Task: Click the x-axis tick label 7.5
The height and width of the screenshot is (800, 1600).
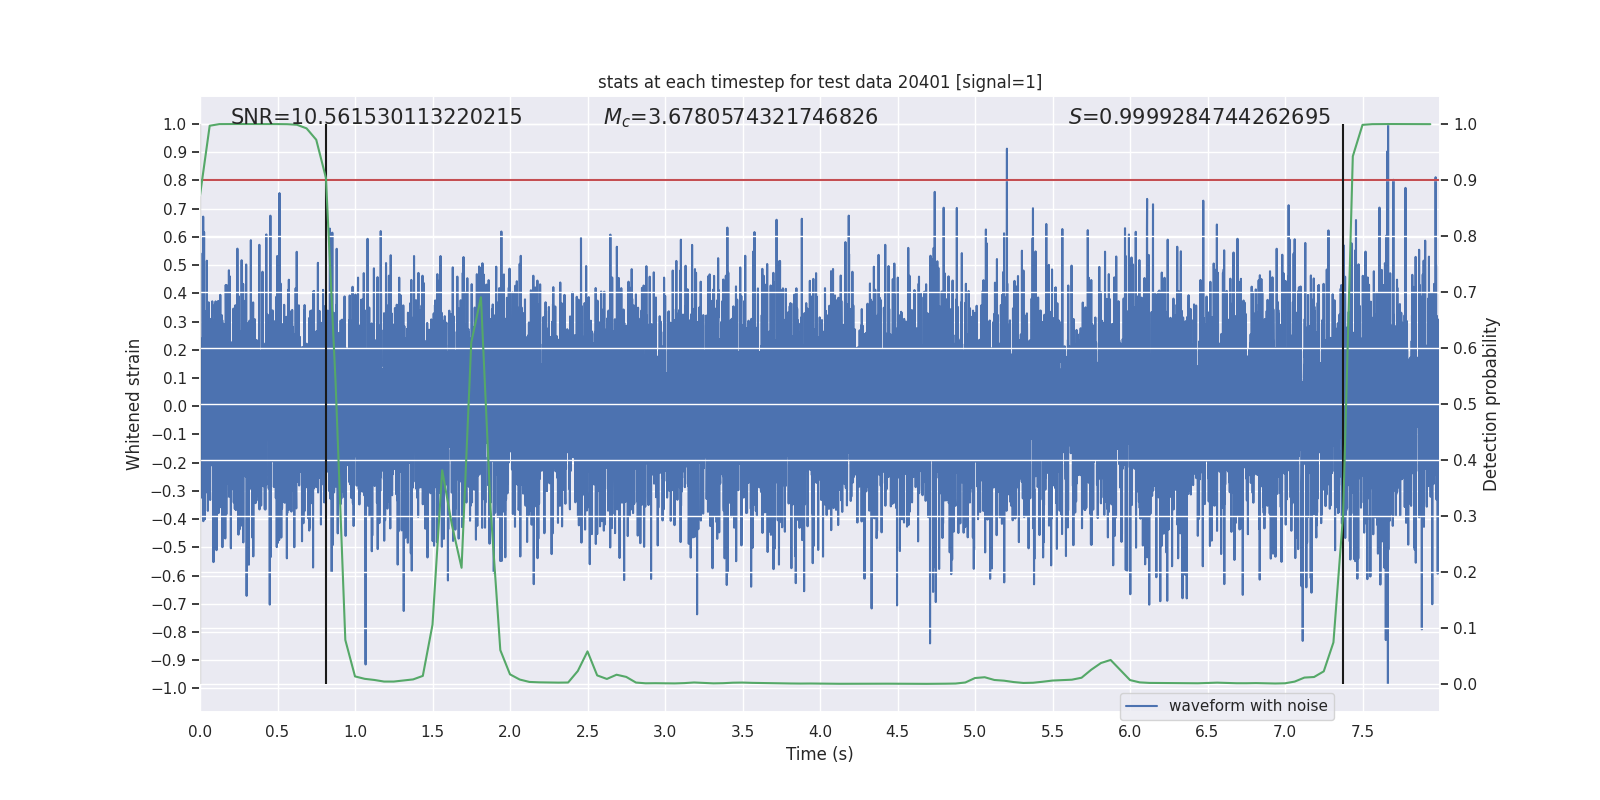Action: (1362, 732)
